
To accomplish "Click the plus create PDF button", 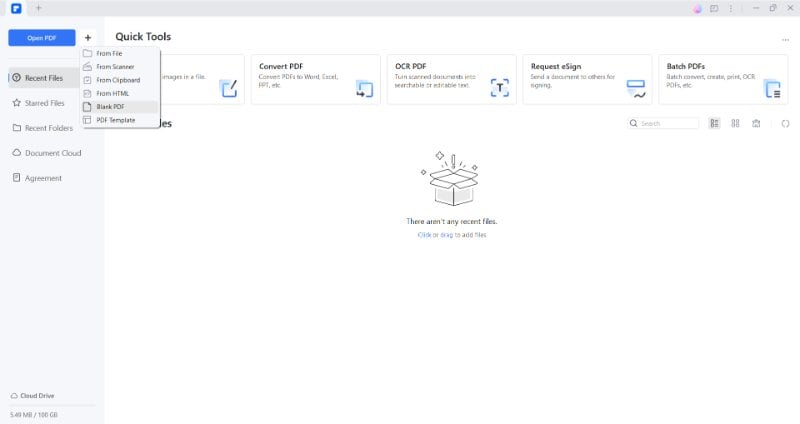I will tap(88, 38).
